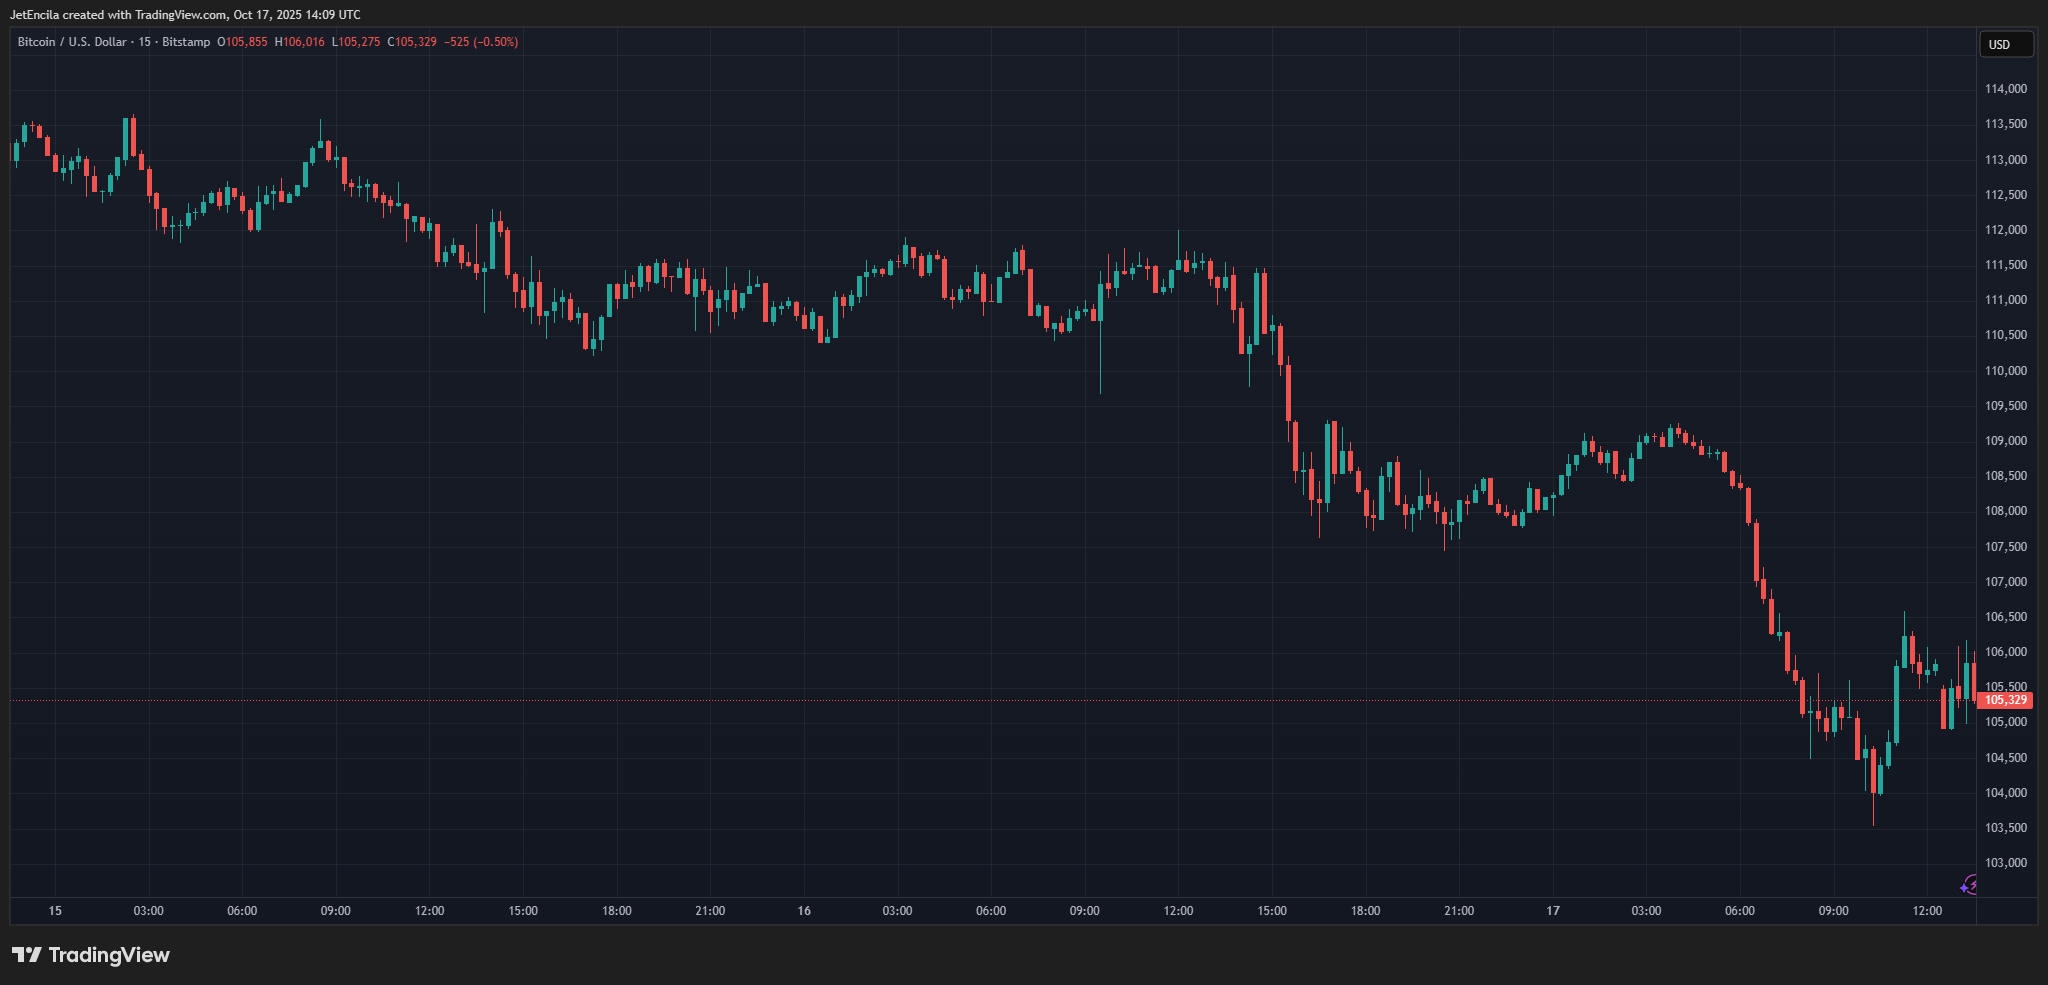Click the TradingView logo icon

tap(27, 955)
